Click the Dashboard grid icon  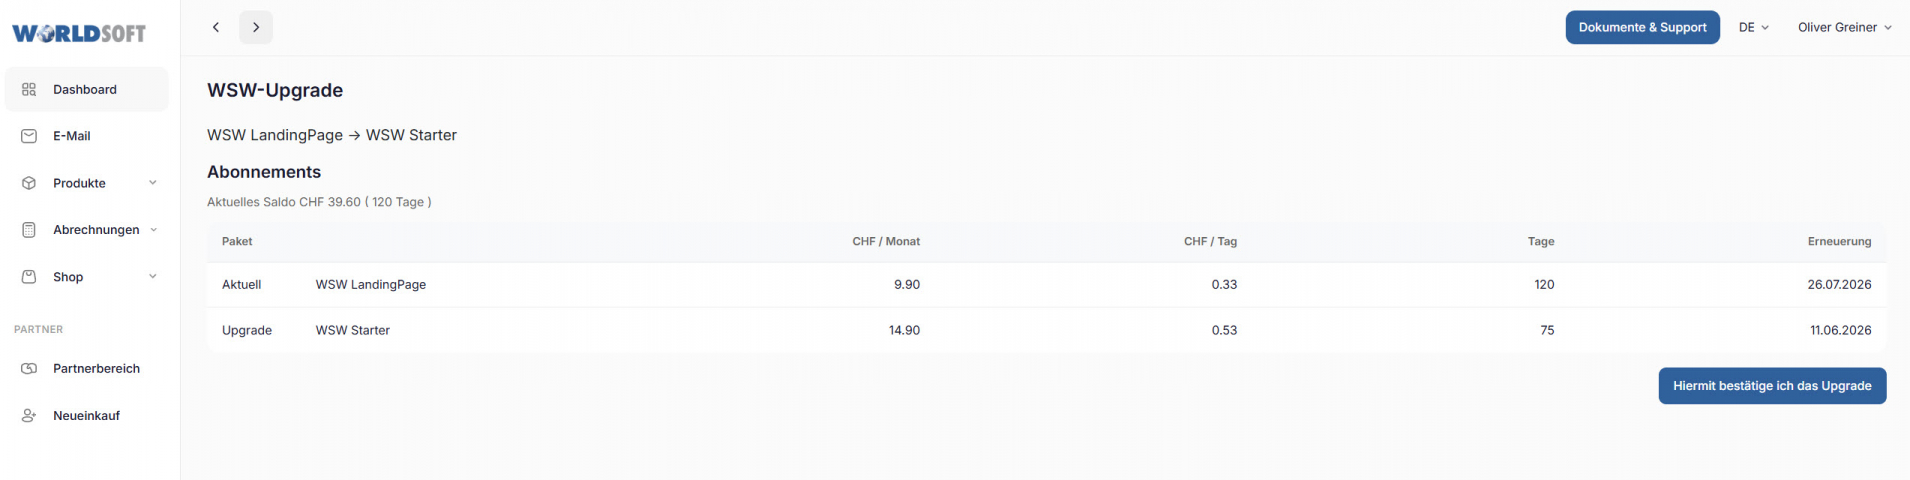click(29, 90)
